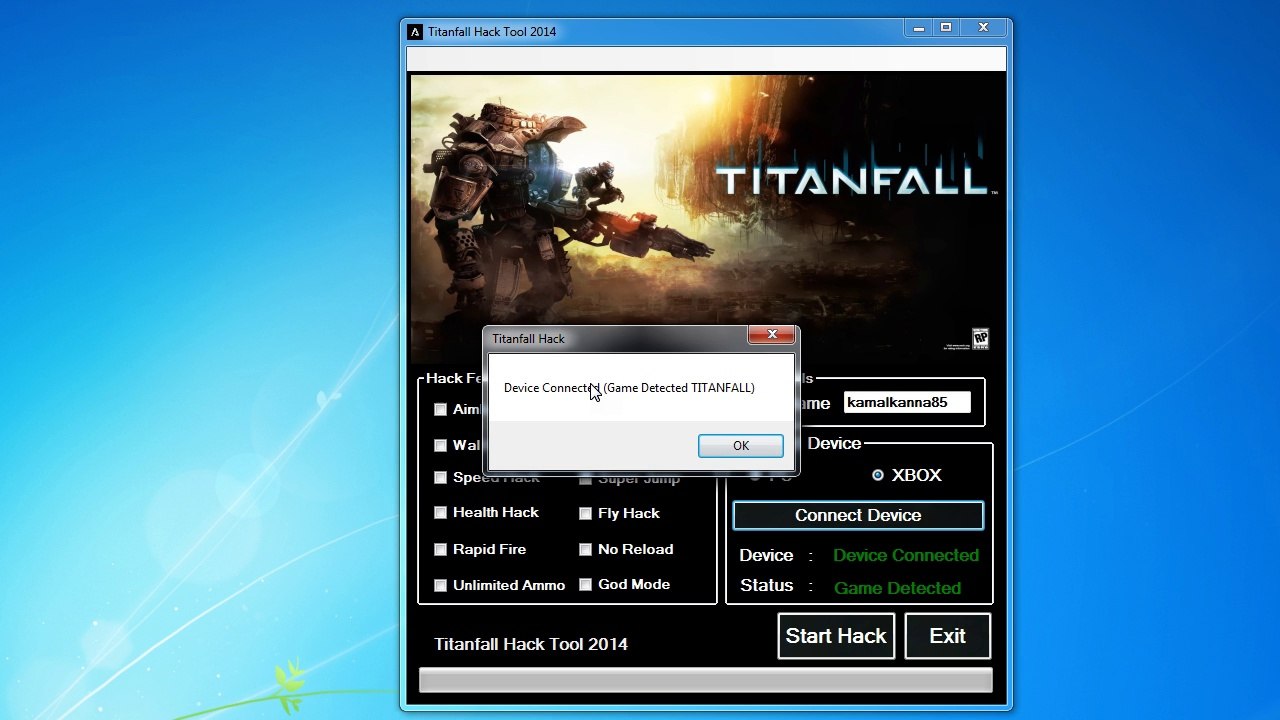
Task: Click the 'Titanfall Hack Tool 2014' footer label
Action: pos(531,644)
